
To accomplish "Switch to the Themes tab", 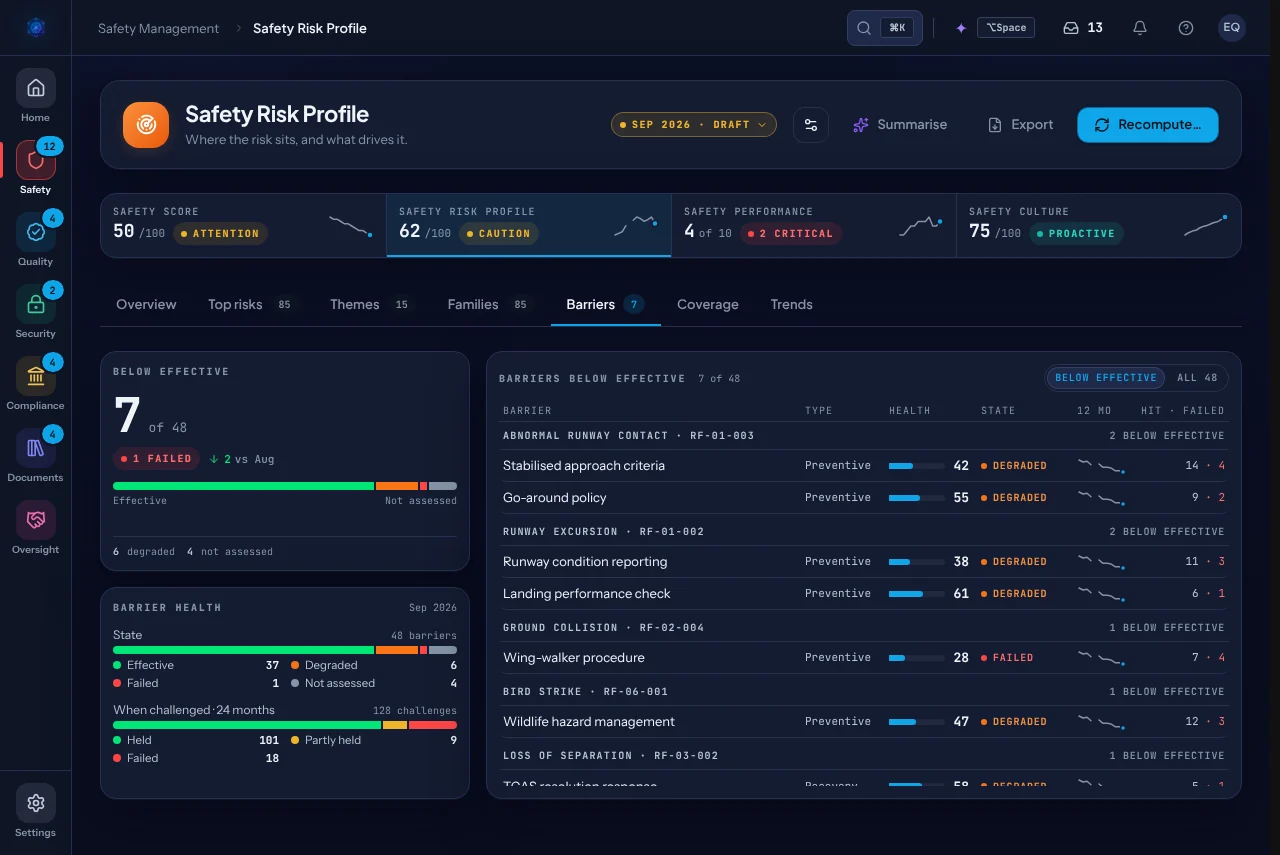I will (x=372, y=304).
